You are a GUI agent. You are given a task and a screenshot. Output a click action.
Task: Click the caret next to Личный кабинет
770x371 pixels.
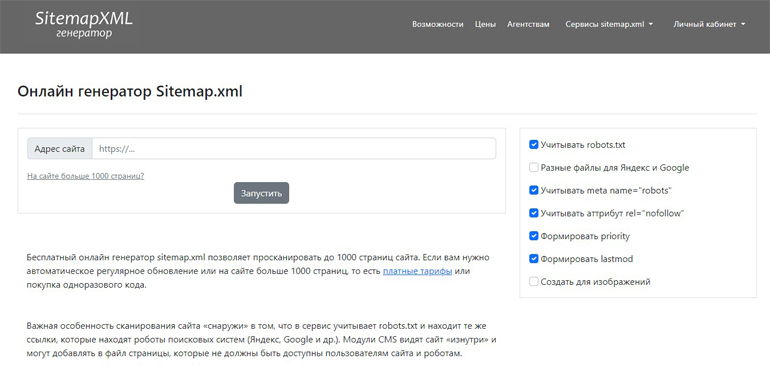click(x=743, y=25)
